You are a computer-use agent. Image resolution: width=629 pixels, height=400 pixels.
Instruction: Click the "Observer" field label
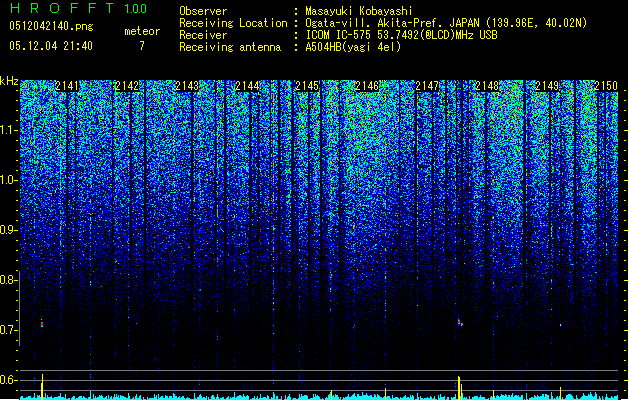tap(203, 11)
